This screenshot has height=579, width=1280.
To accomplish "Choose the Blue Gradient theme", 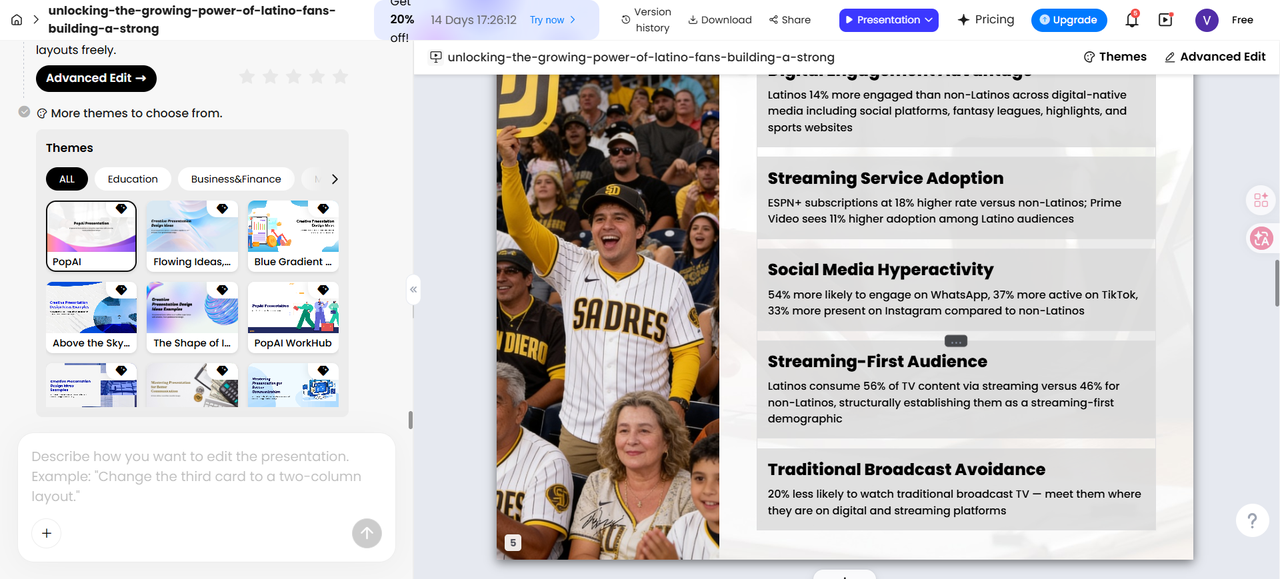I will [293, 236].
